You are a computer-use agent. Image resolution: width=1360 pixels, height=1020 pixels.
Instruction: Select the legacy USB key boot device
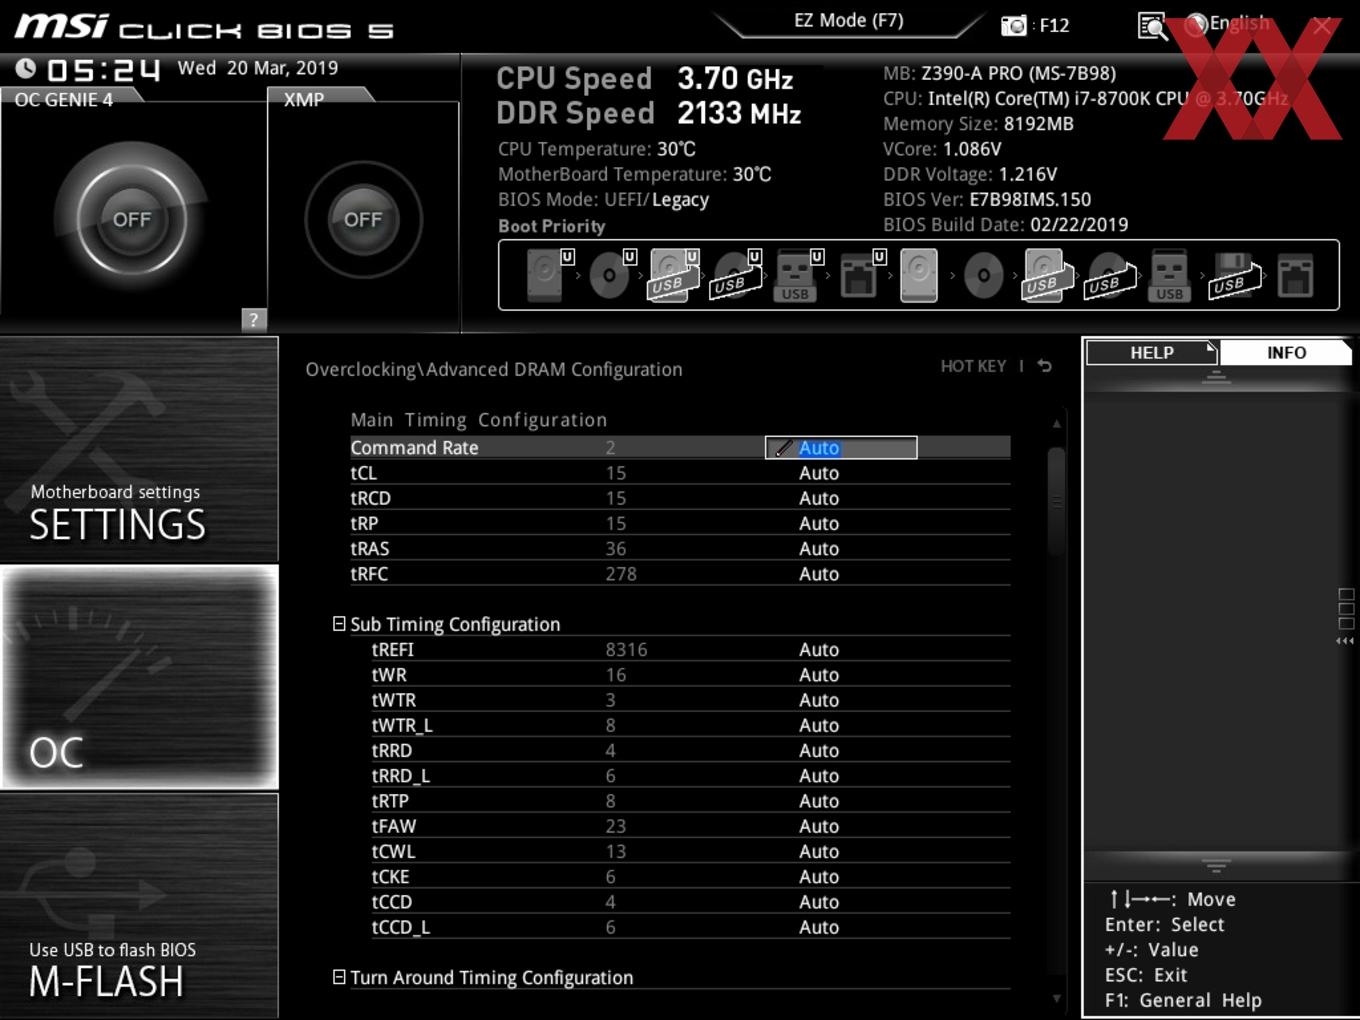[1169, 275]
